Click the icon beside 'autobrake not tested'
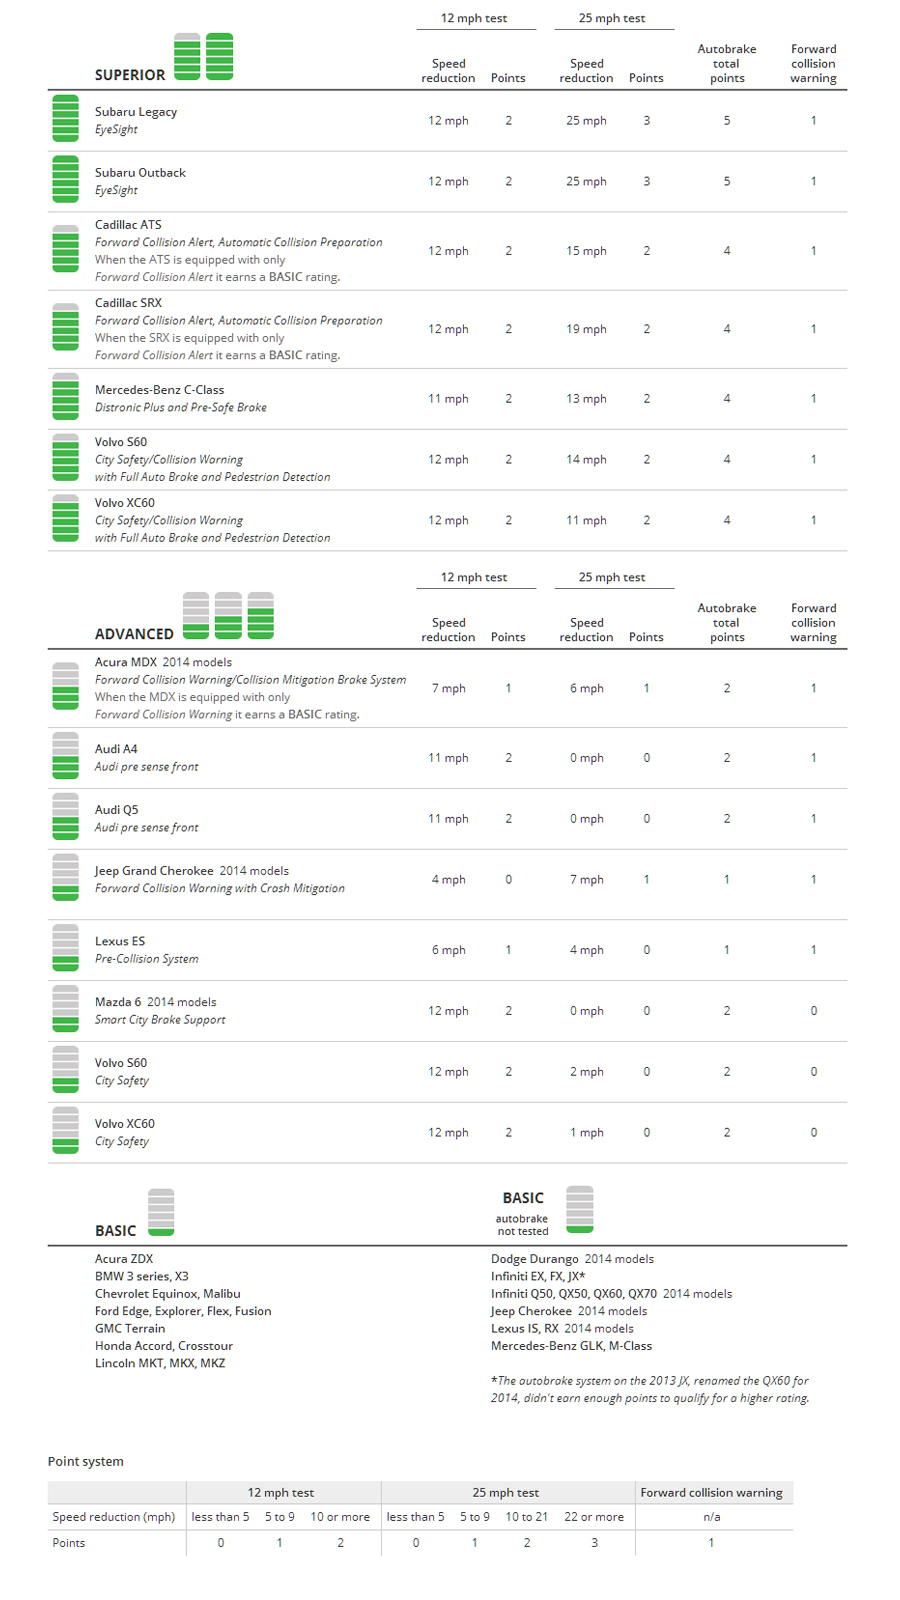 tap(579, 1210)
